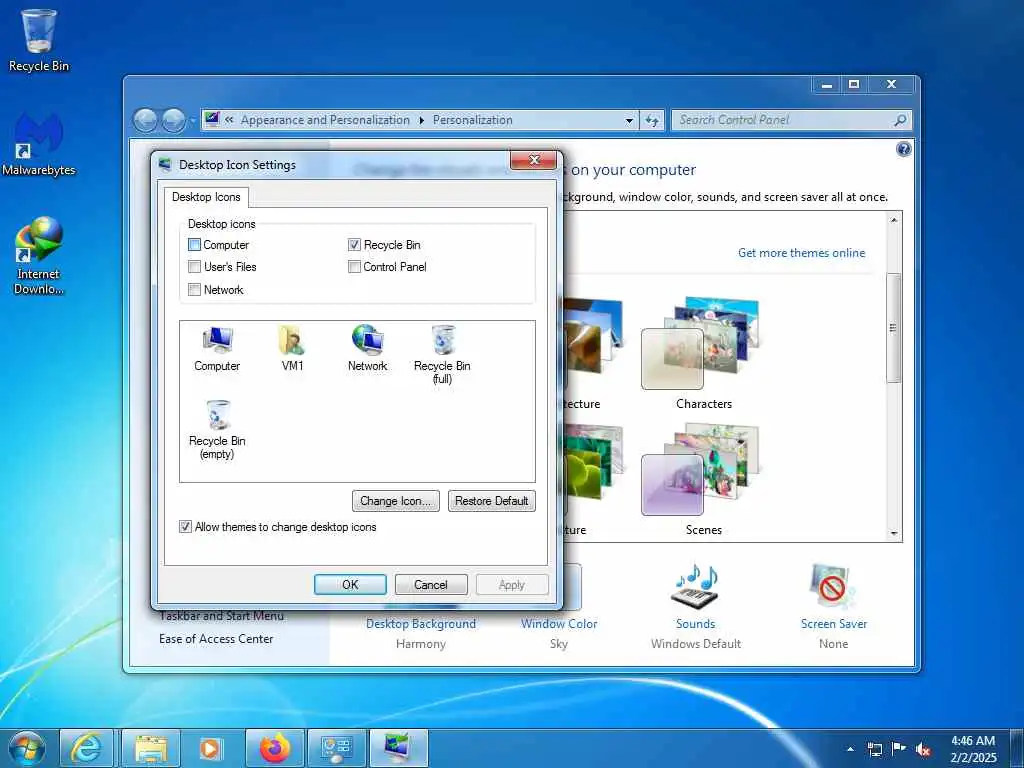The height and width of the screenshot is (768, 1024).
Task: Click the theme list scrollbar thumb
Action: (x=893, y=328)
